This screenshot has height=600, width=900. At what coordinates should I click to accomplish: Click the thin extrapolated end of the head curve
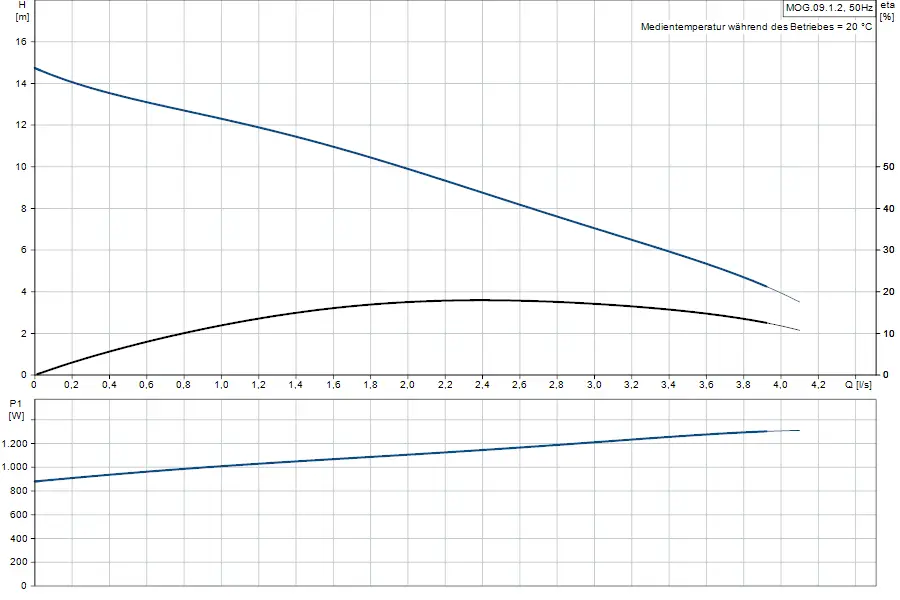pyautogui.click(x=784, y=294)
